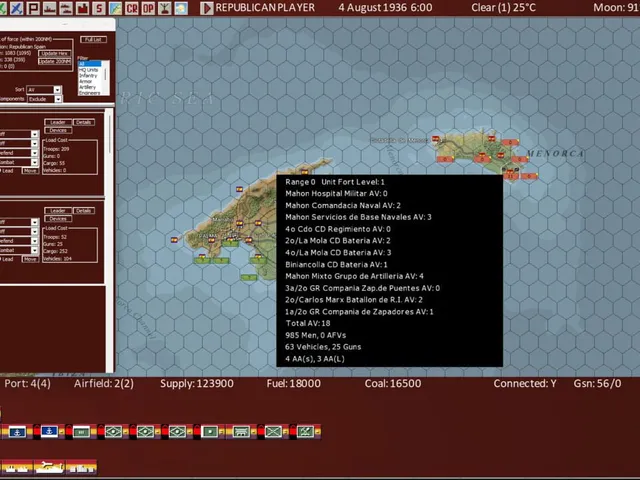Click the red arrow end-turn icon by REPUBLICAN PLAYER
640x480 pixels.
click(207, 8)
